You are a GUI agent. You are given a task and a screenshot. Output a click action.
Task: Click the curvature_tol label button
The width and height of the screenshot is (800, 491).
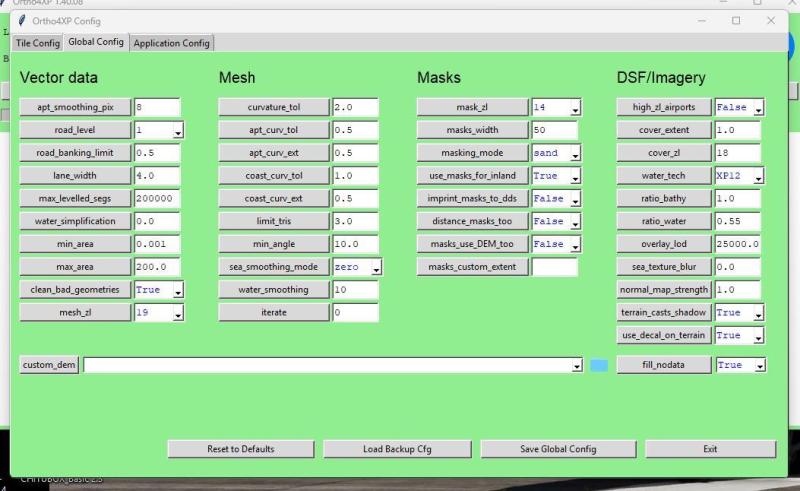(274, 107)
